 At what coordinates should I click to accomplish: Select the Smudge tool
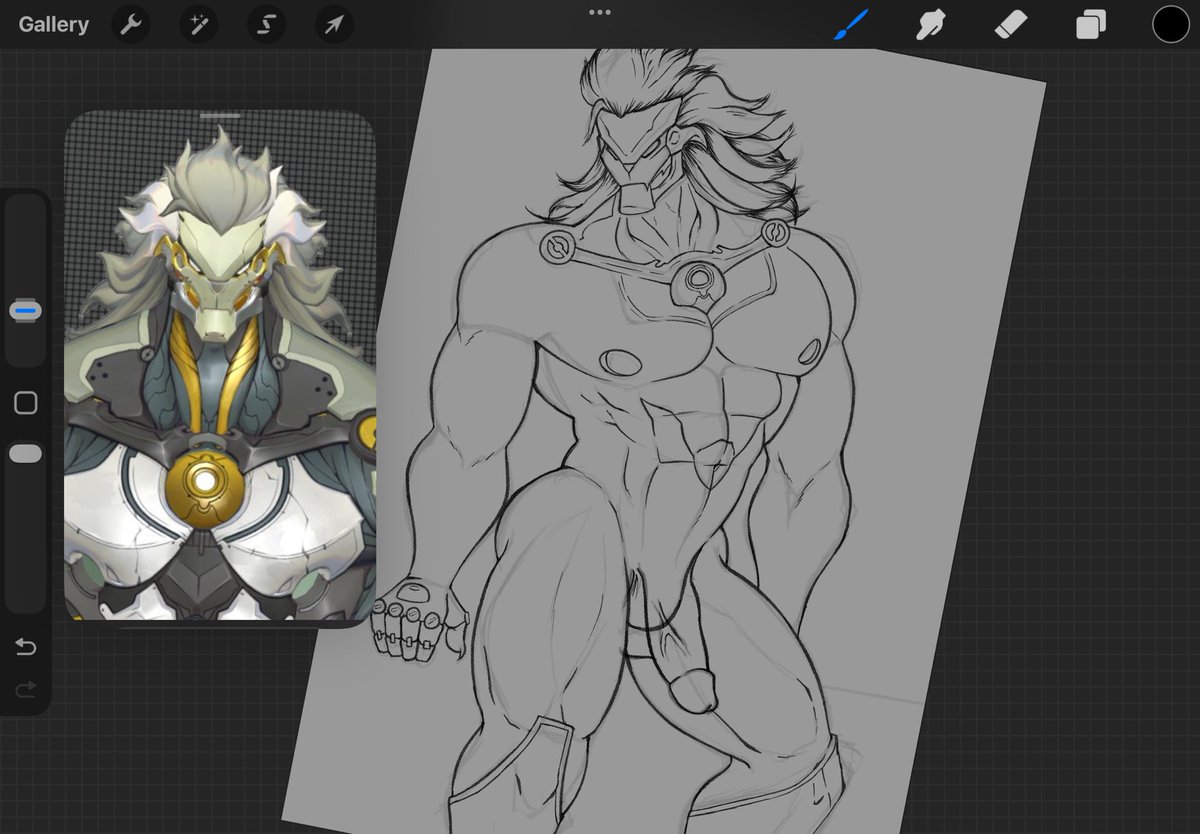(x=931, y=25)
